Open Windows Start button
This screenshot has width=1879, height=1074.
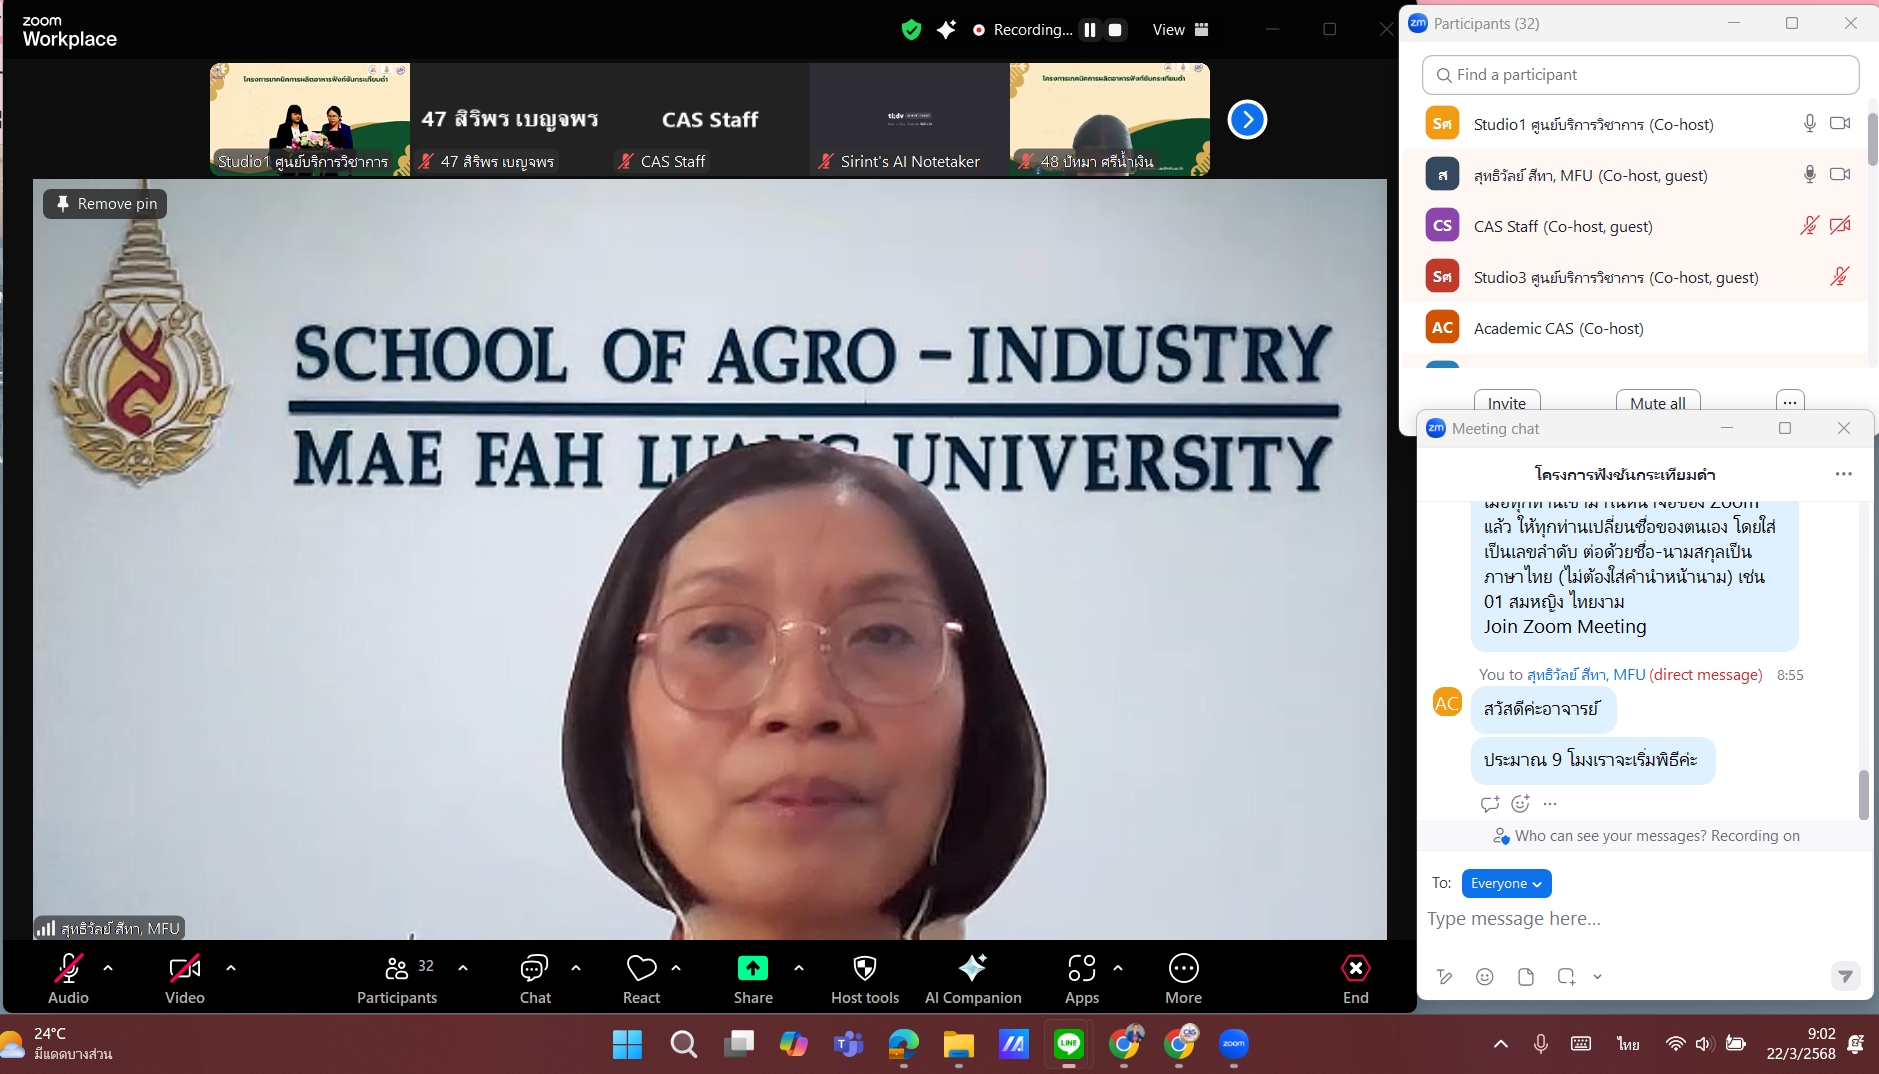[627, 1044]
